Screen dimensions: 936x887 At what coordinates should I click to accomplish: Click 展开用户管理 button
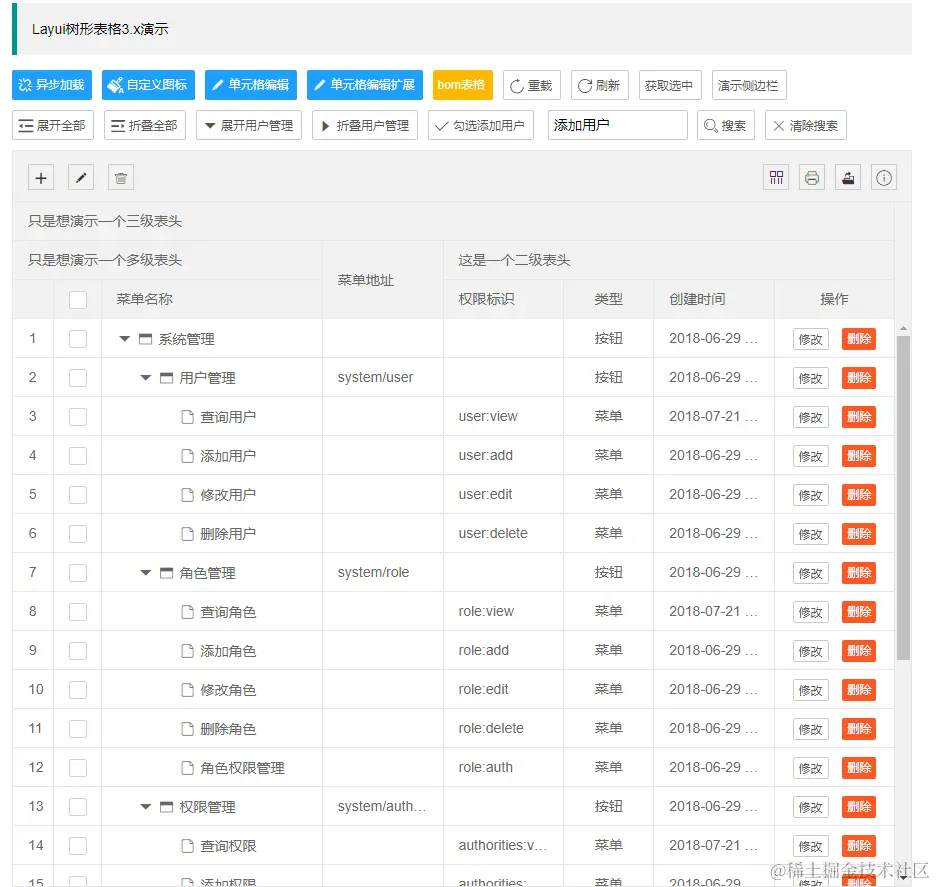point(249,125)
